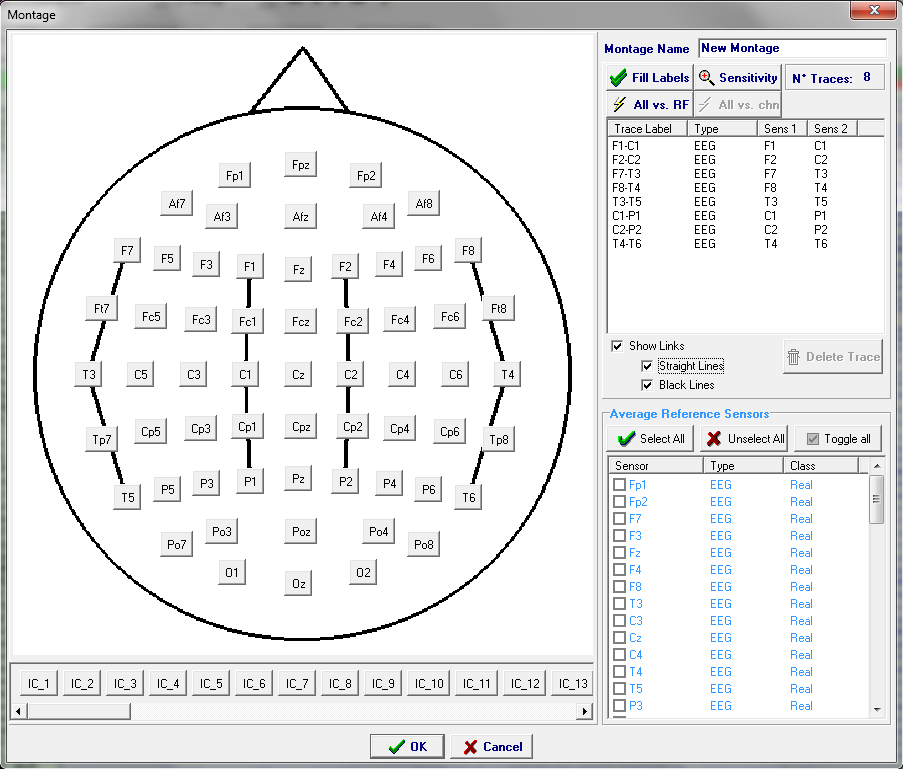
Task: Click the IC_9 component button
Action: point(383,683)
